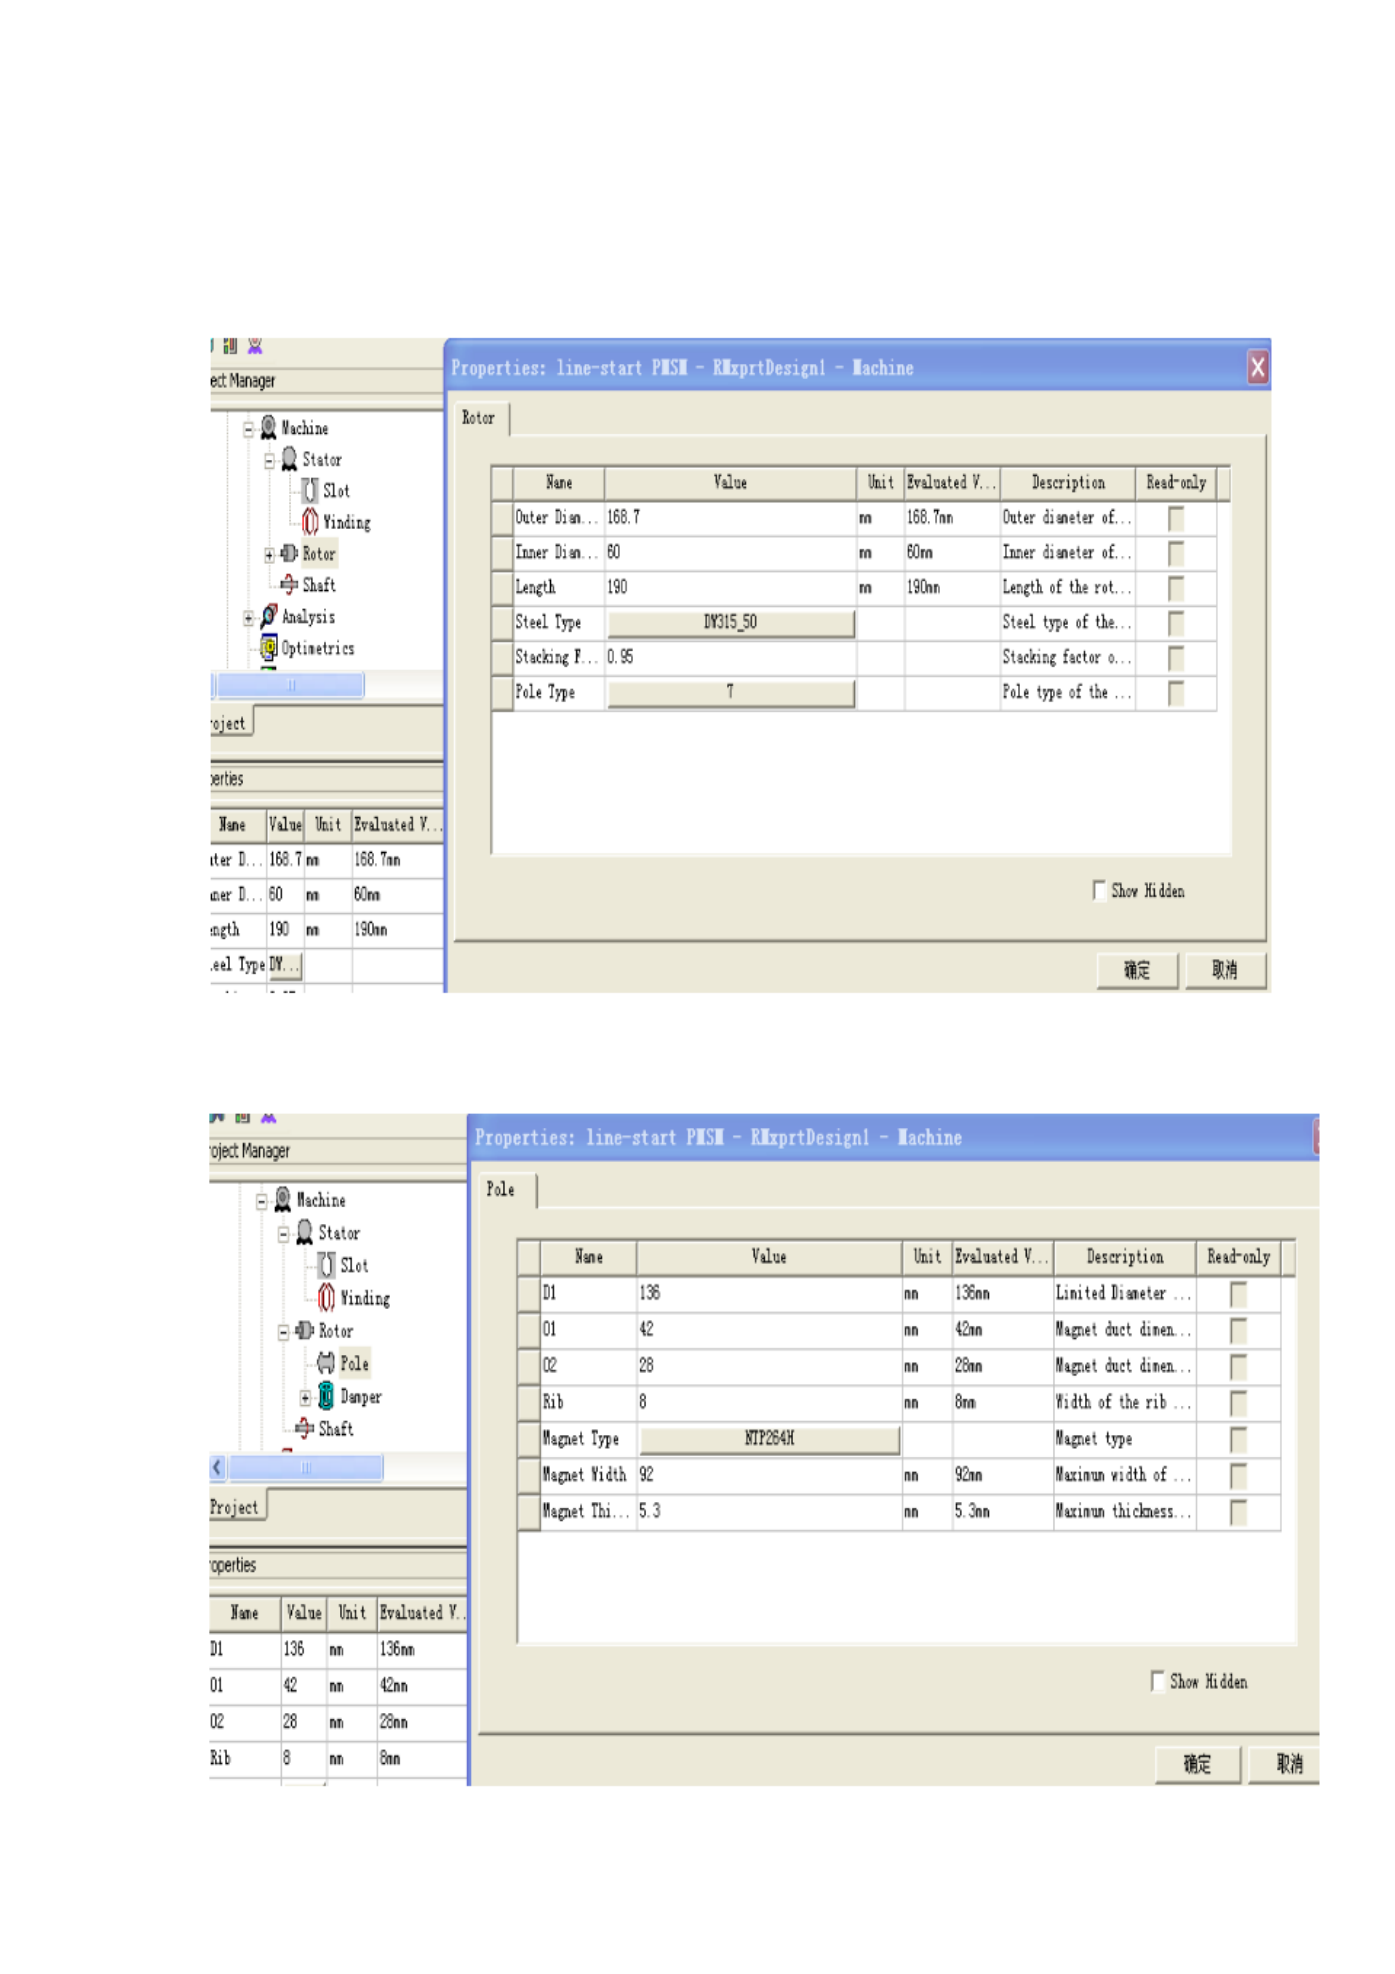Expand the Rotor node in upper tree
This screenshot has width=1395, height=1974.
click(x=269, y=555)
